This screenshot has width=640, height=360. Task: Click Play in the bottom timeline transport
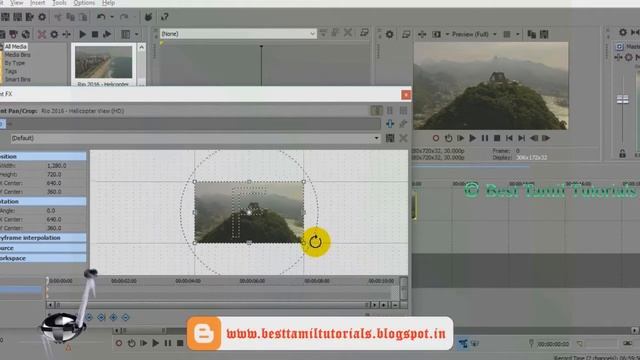tap(156, 343)
